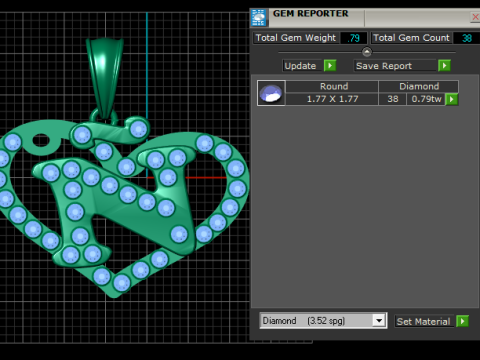Click green arrow beside 0.79tw gem row
The width and height of the screenshot is (480, 360).
click(x=452, y=99)
